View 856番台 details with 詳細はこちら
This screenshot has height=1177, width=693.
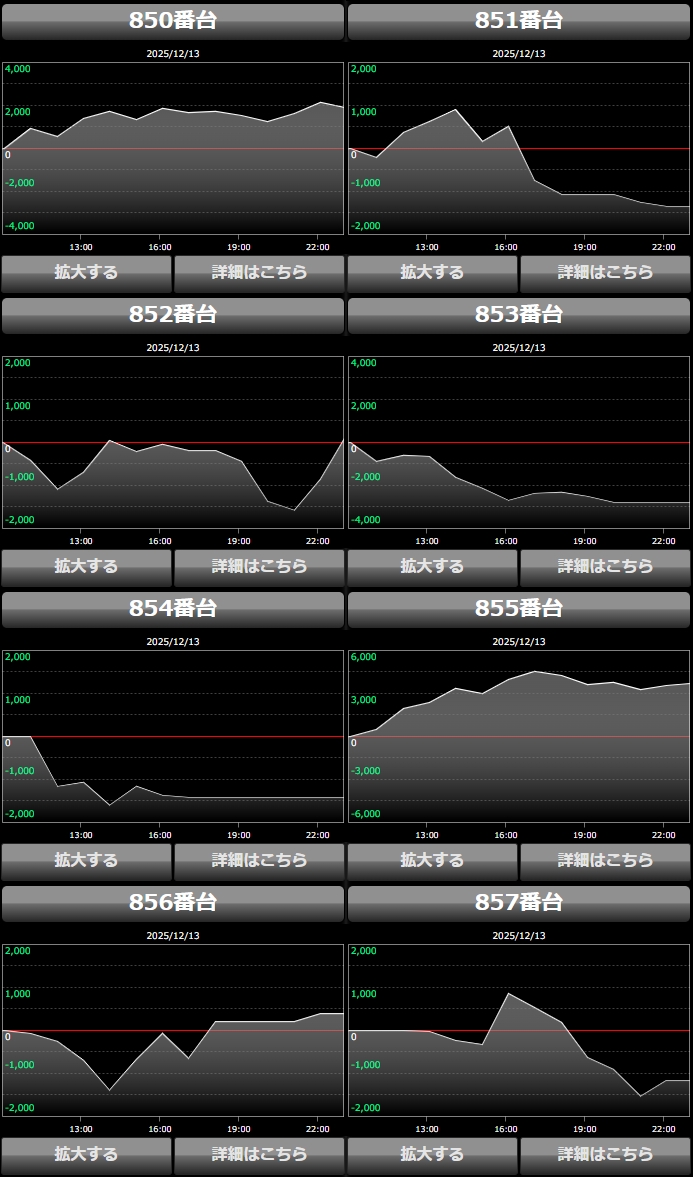pyautogui.click(x=259, y=1154)
